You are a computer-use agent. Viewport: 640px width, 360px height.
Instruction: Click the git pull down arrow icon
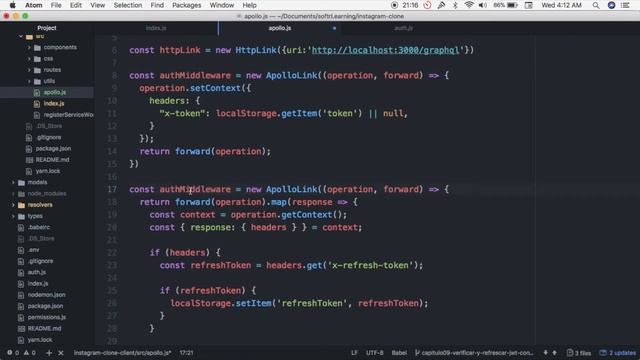(545, 353)
